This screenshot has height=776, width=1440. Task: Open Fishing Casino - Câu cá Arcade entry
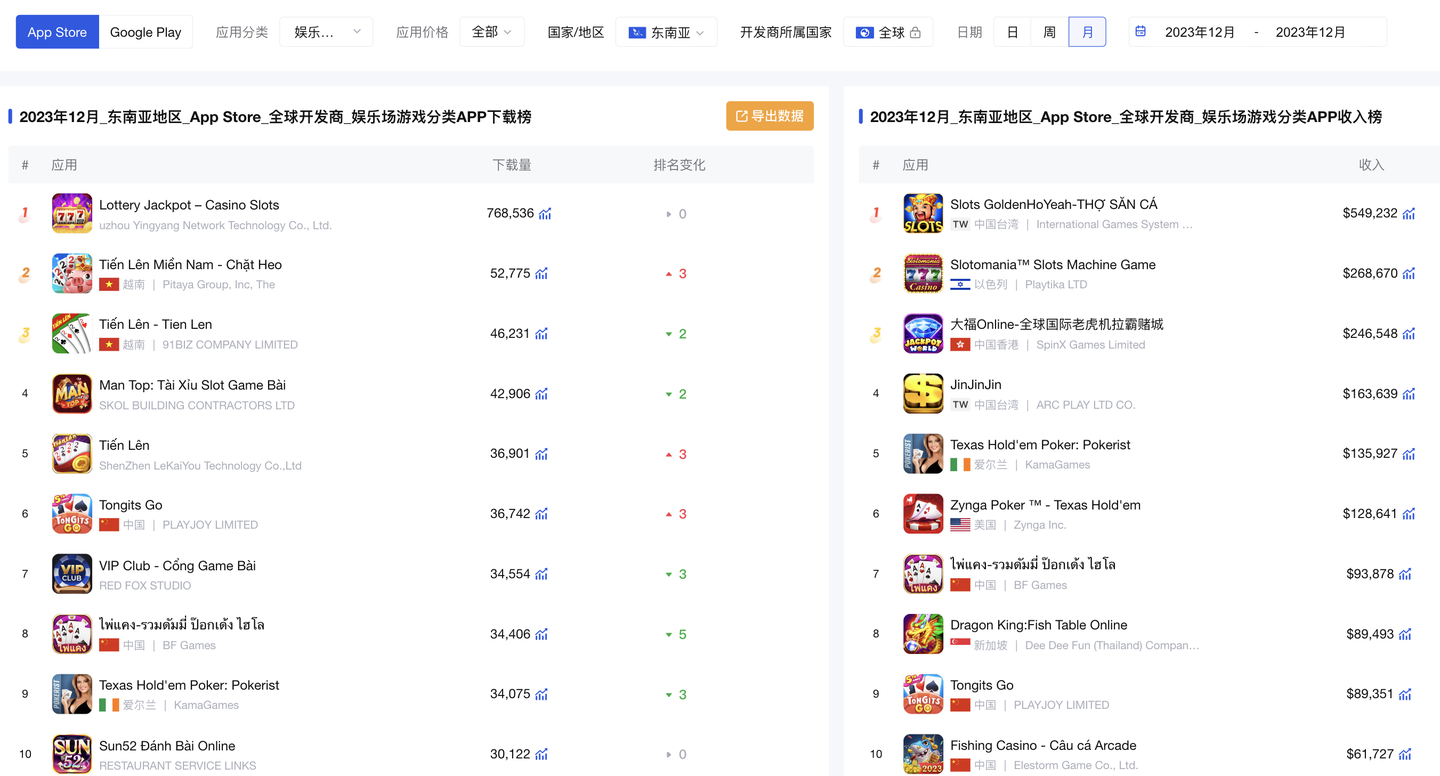pyautogui.click(x=1043, y=745)
